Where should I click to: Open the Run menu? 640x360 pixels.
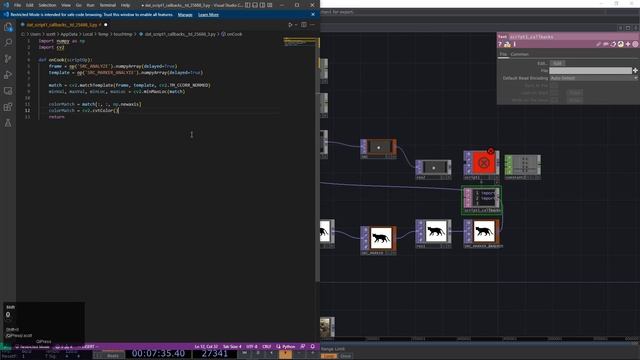tap(90, 5)
